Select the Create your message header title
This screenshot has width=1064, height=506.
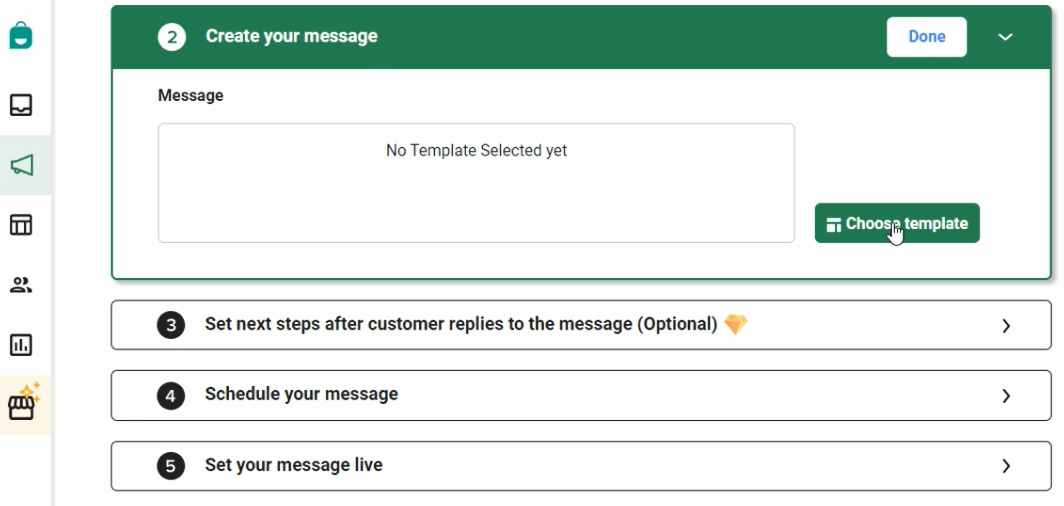click(x=292, y=36)
